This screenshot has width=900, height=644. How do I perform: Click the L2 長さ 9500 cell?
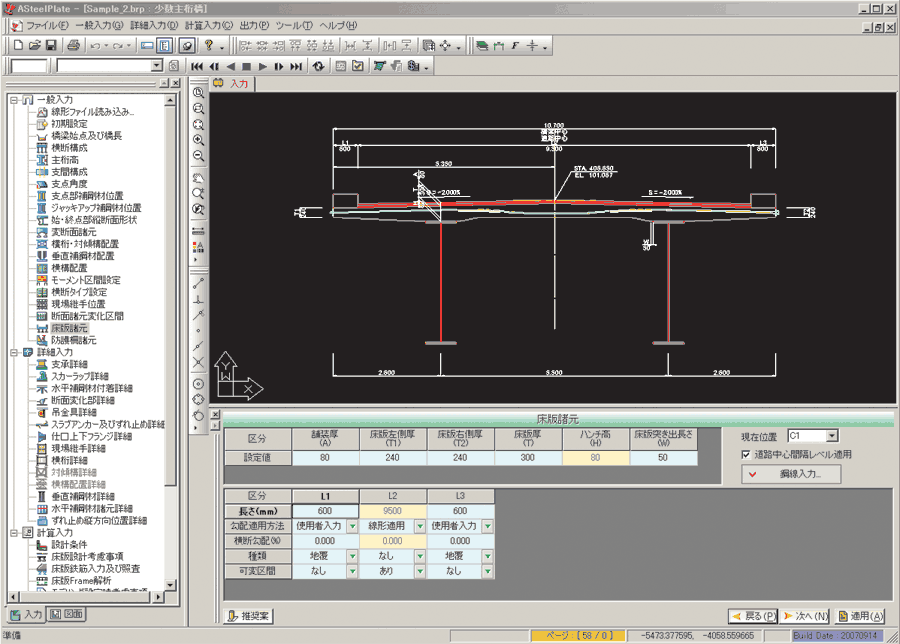click(x=393, y=511)
